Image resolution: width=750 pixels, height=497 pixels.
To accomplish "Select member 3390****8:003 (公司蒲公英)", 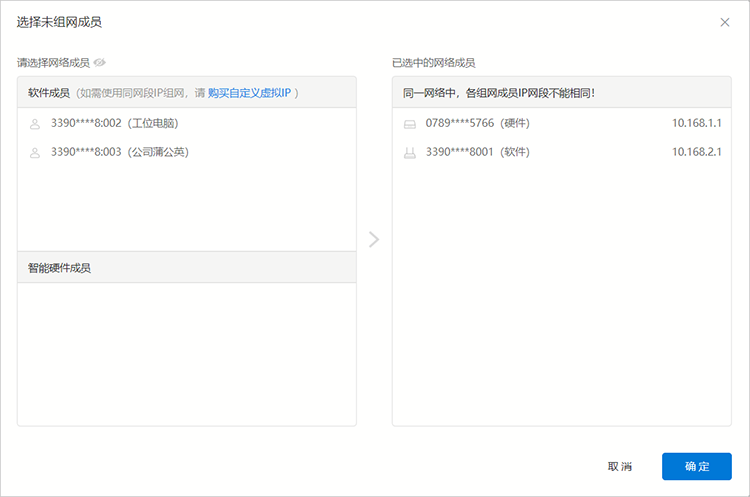I will tap(187, 152).
